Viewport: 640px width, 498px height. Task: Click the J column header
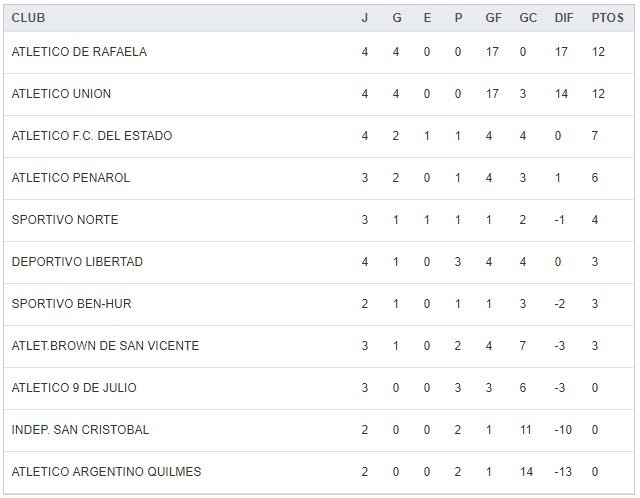pos(365,18)
